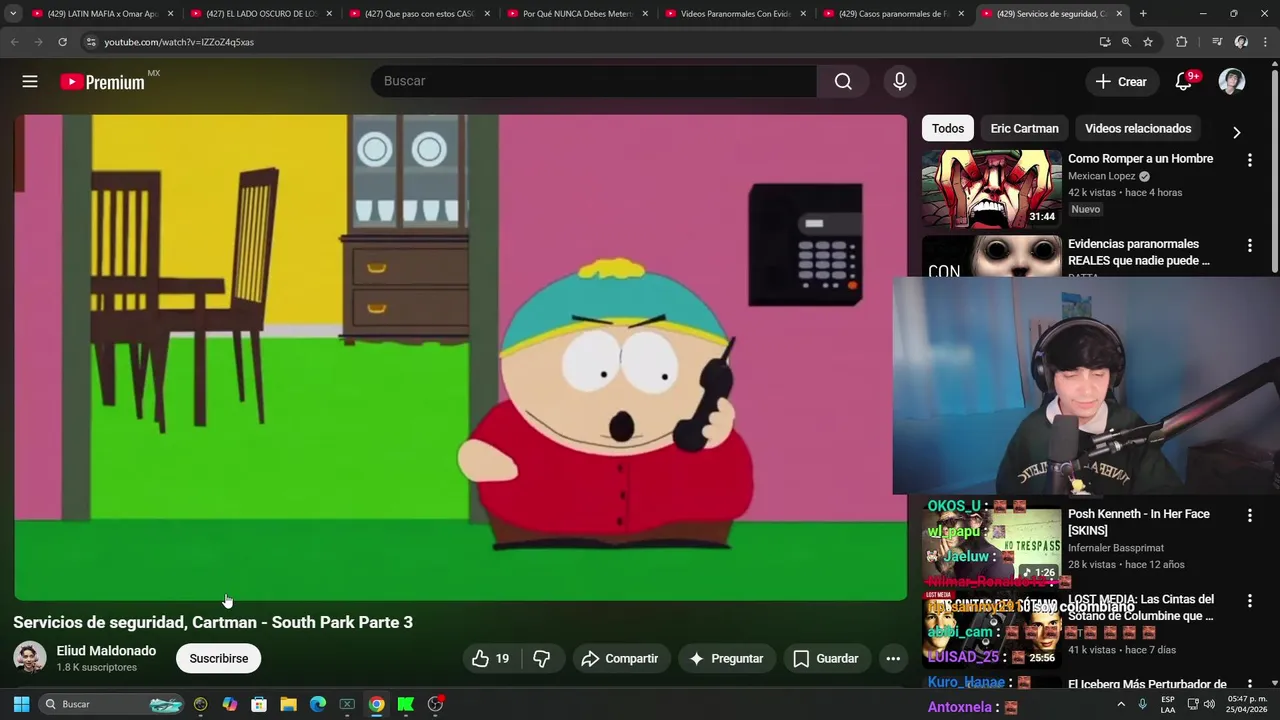Viewport: 1280px width, 720px height.
Task: Select the Todos filter chip
Action: tap(948, 128)
